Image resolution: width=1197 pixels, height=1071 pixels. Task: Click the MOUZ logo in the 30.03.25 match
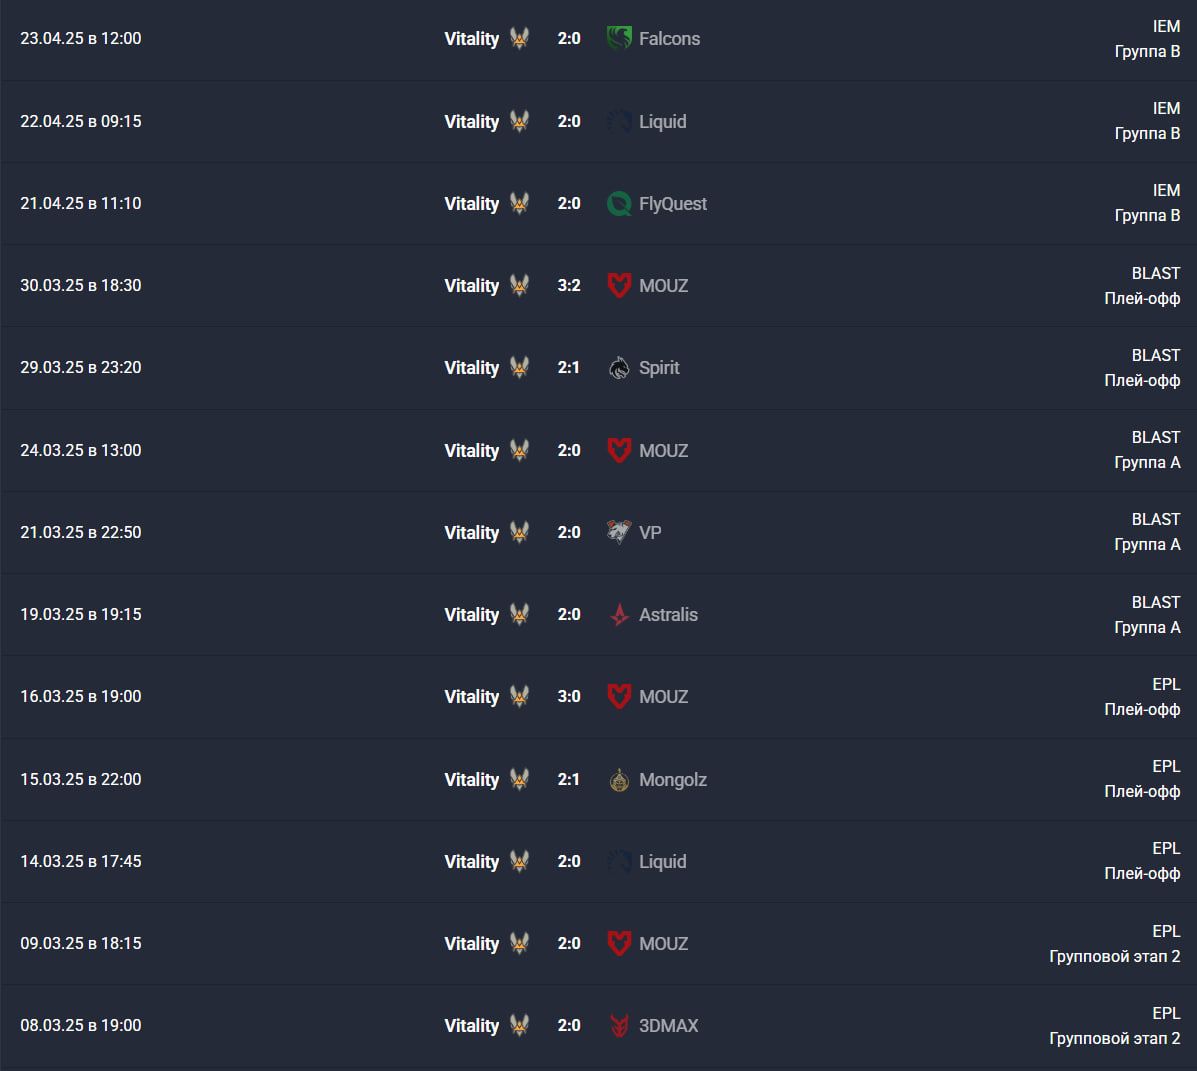pos(619,285)
